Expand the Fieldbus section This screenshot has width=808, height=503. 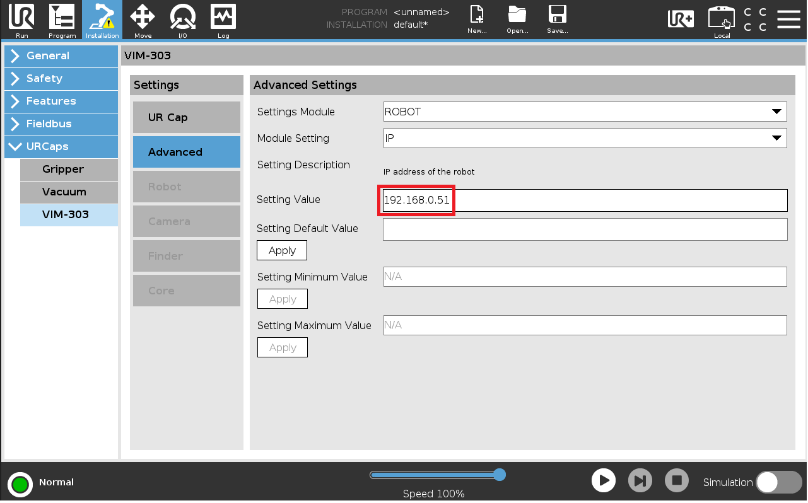(x=61, y=124)
